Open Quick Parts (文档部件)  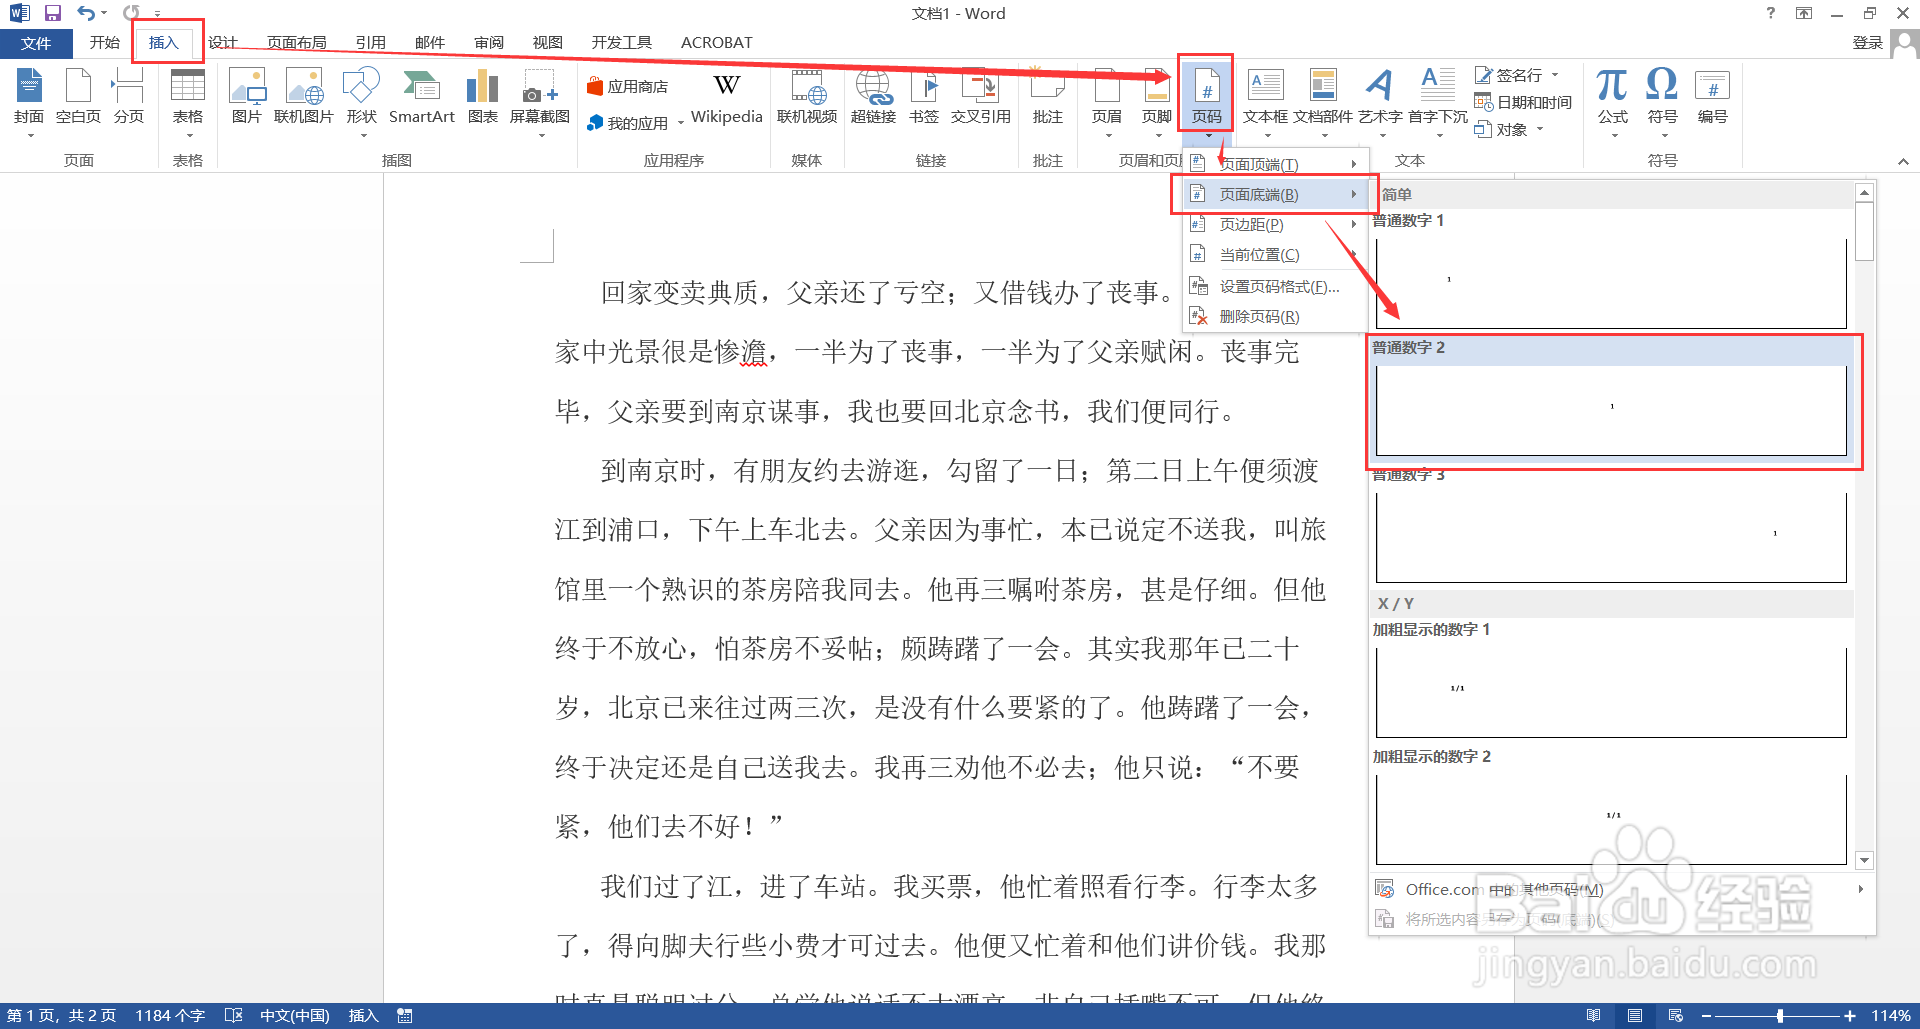click(x=1322, y=98)
